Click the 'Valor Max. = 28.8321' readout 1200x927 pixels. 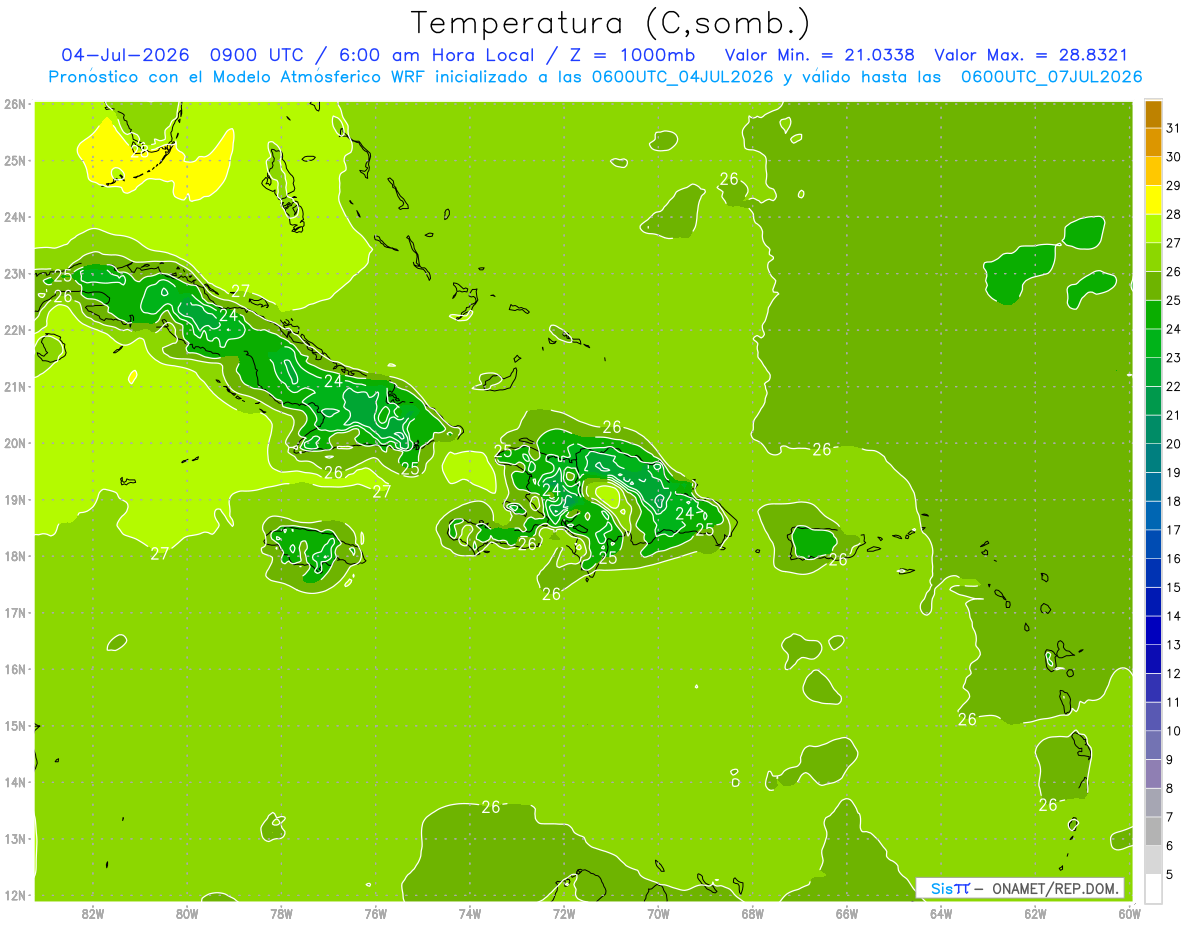coord(1030,55)
